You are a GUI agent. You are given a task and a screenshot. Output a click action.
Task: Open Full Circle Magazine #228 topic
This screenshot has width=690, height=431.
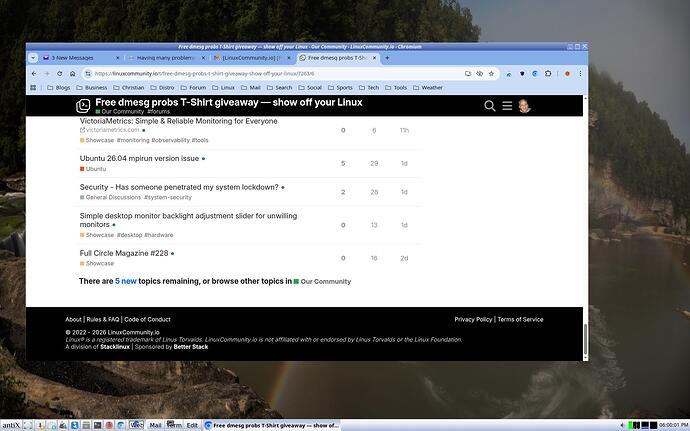(124, 253)
